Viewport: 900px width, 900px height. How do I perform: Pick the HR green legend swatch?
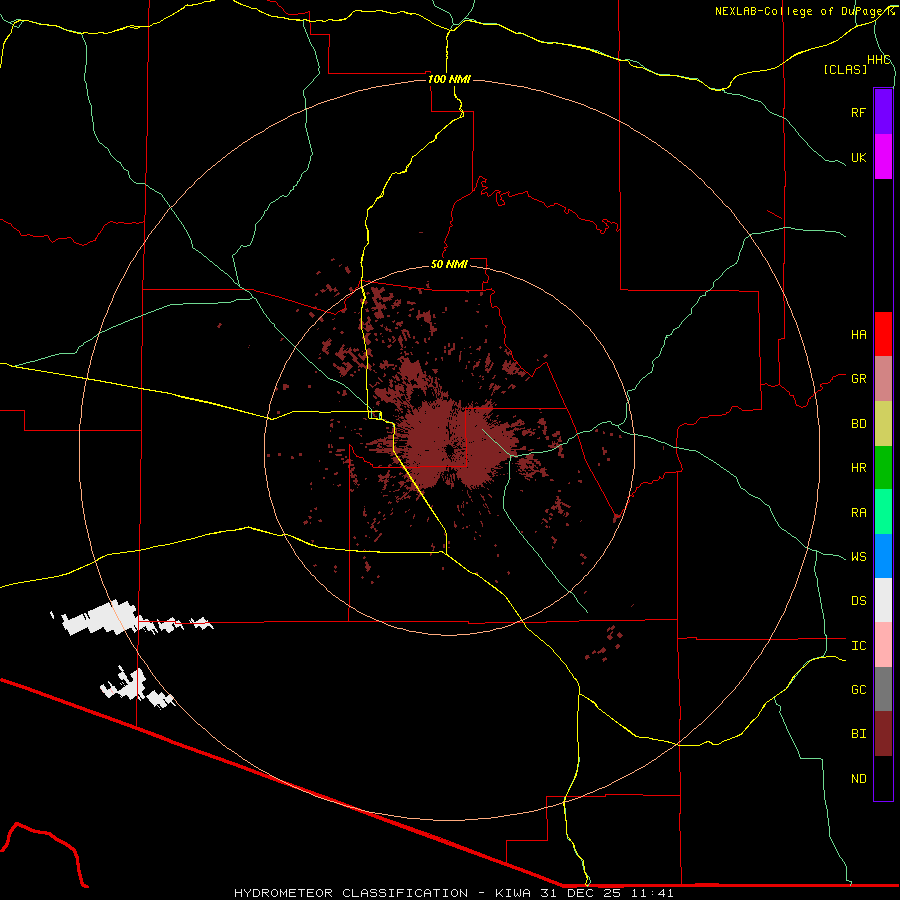[883, 468]
